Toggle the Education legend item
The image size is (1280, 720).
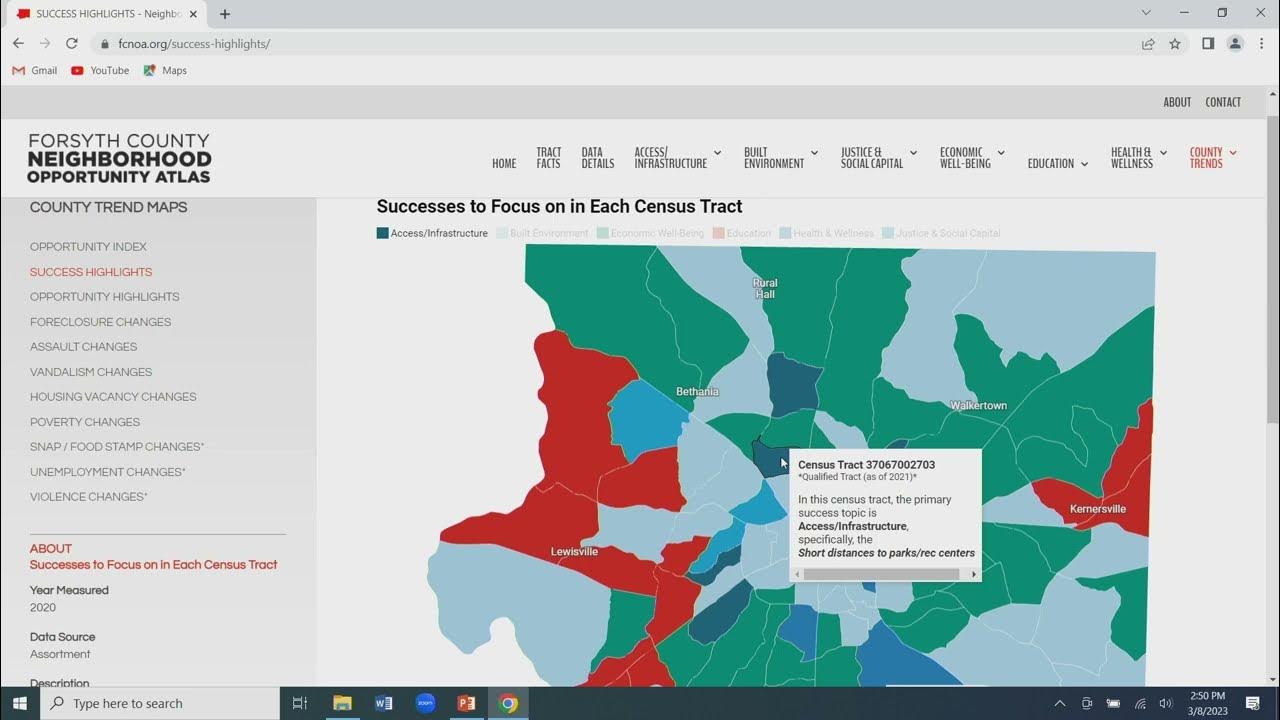[742, 233]
